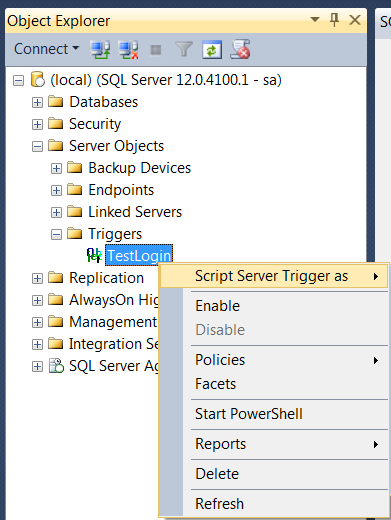
Task: Expand the SQL Server Agent node
Action: 37,366
